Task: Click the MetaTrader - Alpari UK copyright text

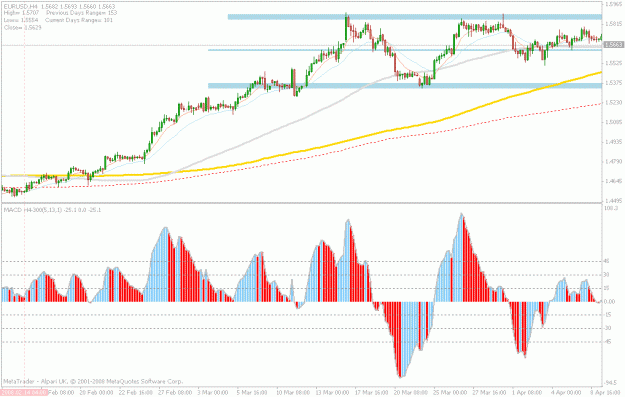Action: [93, 381]
